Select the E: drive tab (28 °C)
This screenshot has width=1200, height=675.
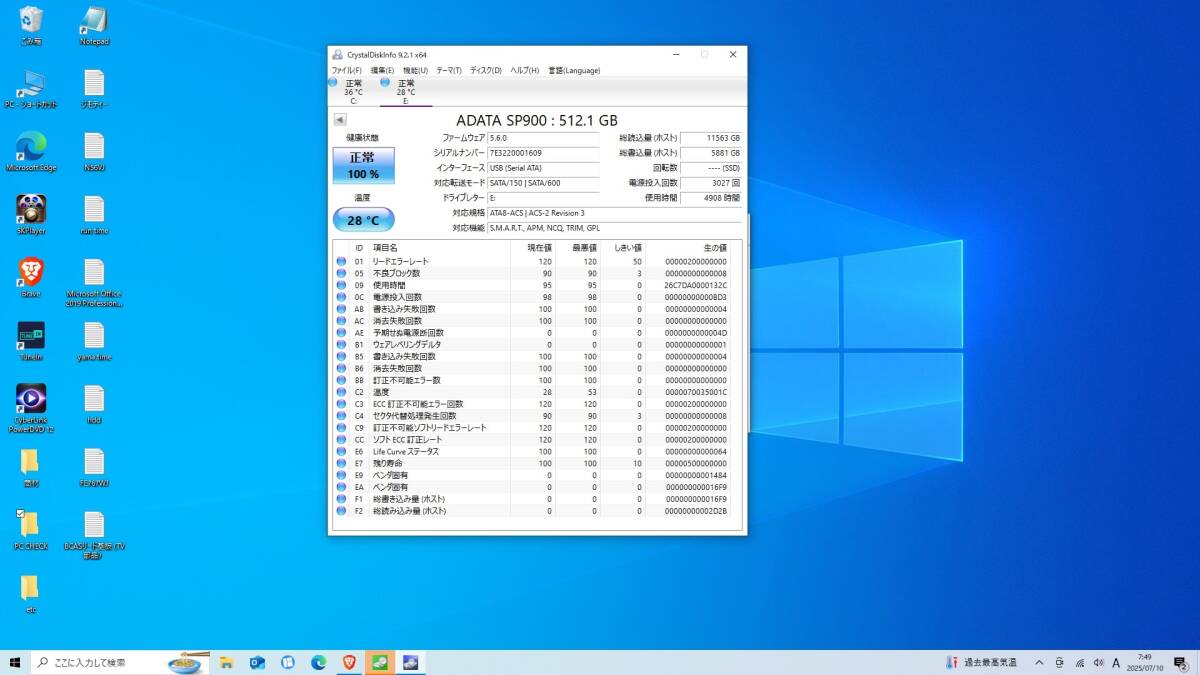click(406, 91)
